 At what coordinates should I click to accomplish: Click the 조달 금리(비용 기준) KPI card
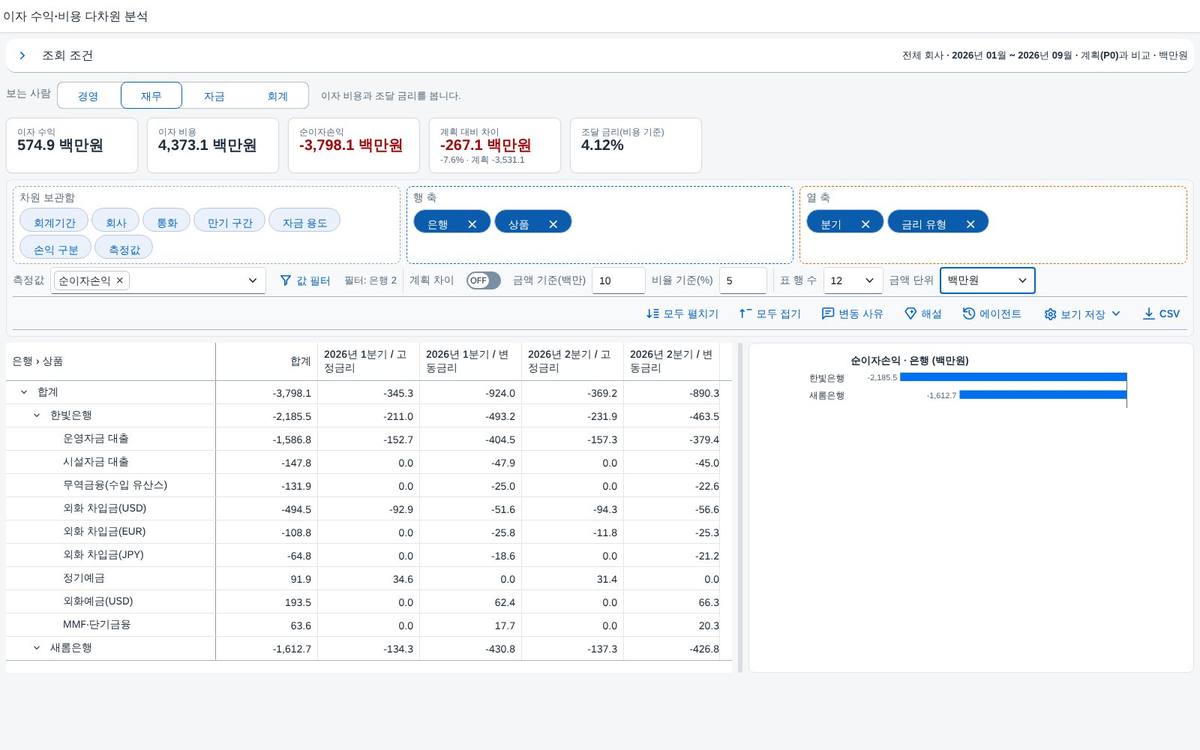636,145
